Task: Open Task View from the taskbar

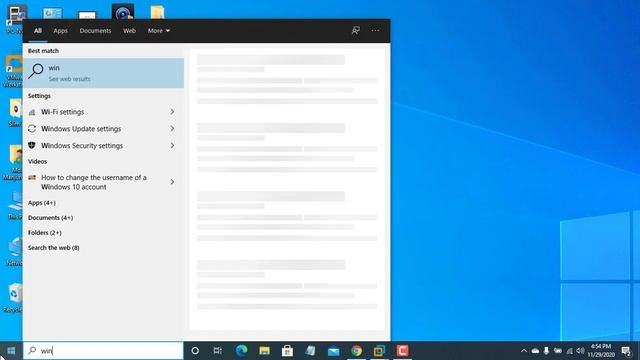Action: (218, 351)
